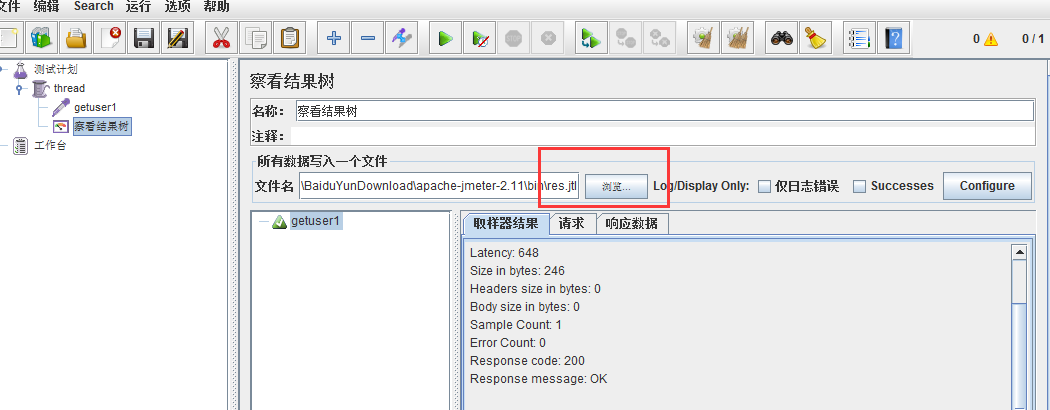Click the Help question mark icon
Screen dimensions: 1050x410
tap(893, 39)
